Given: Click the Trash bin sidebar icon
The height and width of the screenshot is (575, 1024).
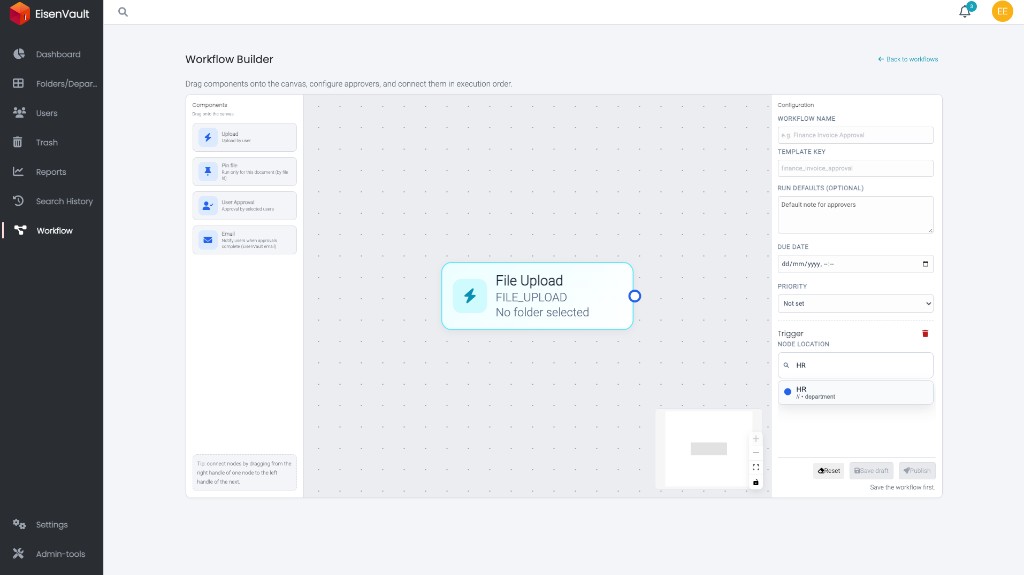Looking at the screenshot, I should click(x=18, y=142).
